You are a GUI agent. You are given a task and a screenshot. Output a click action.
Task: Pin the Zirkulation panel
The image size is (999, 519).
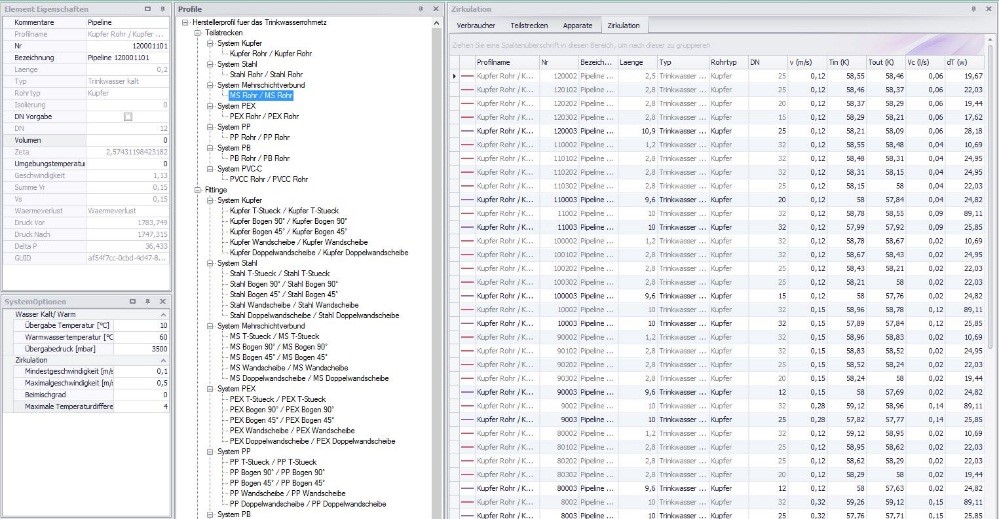click(974, 9)
